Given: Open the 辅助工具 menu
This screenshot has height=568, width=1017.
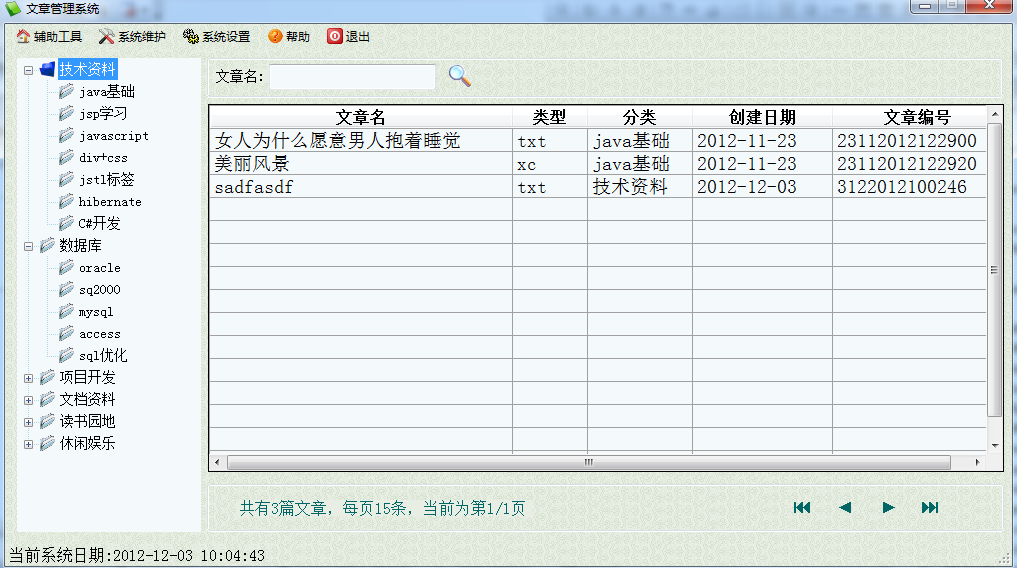Looking at the screenshot, I should tap(50, 36).
